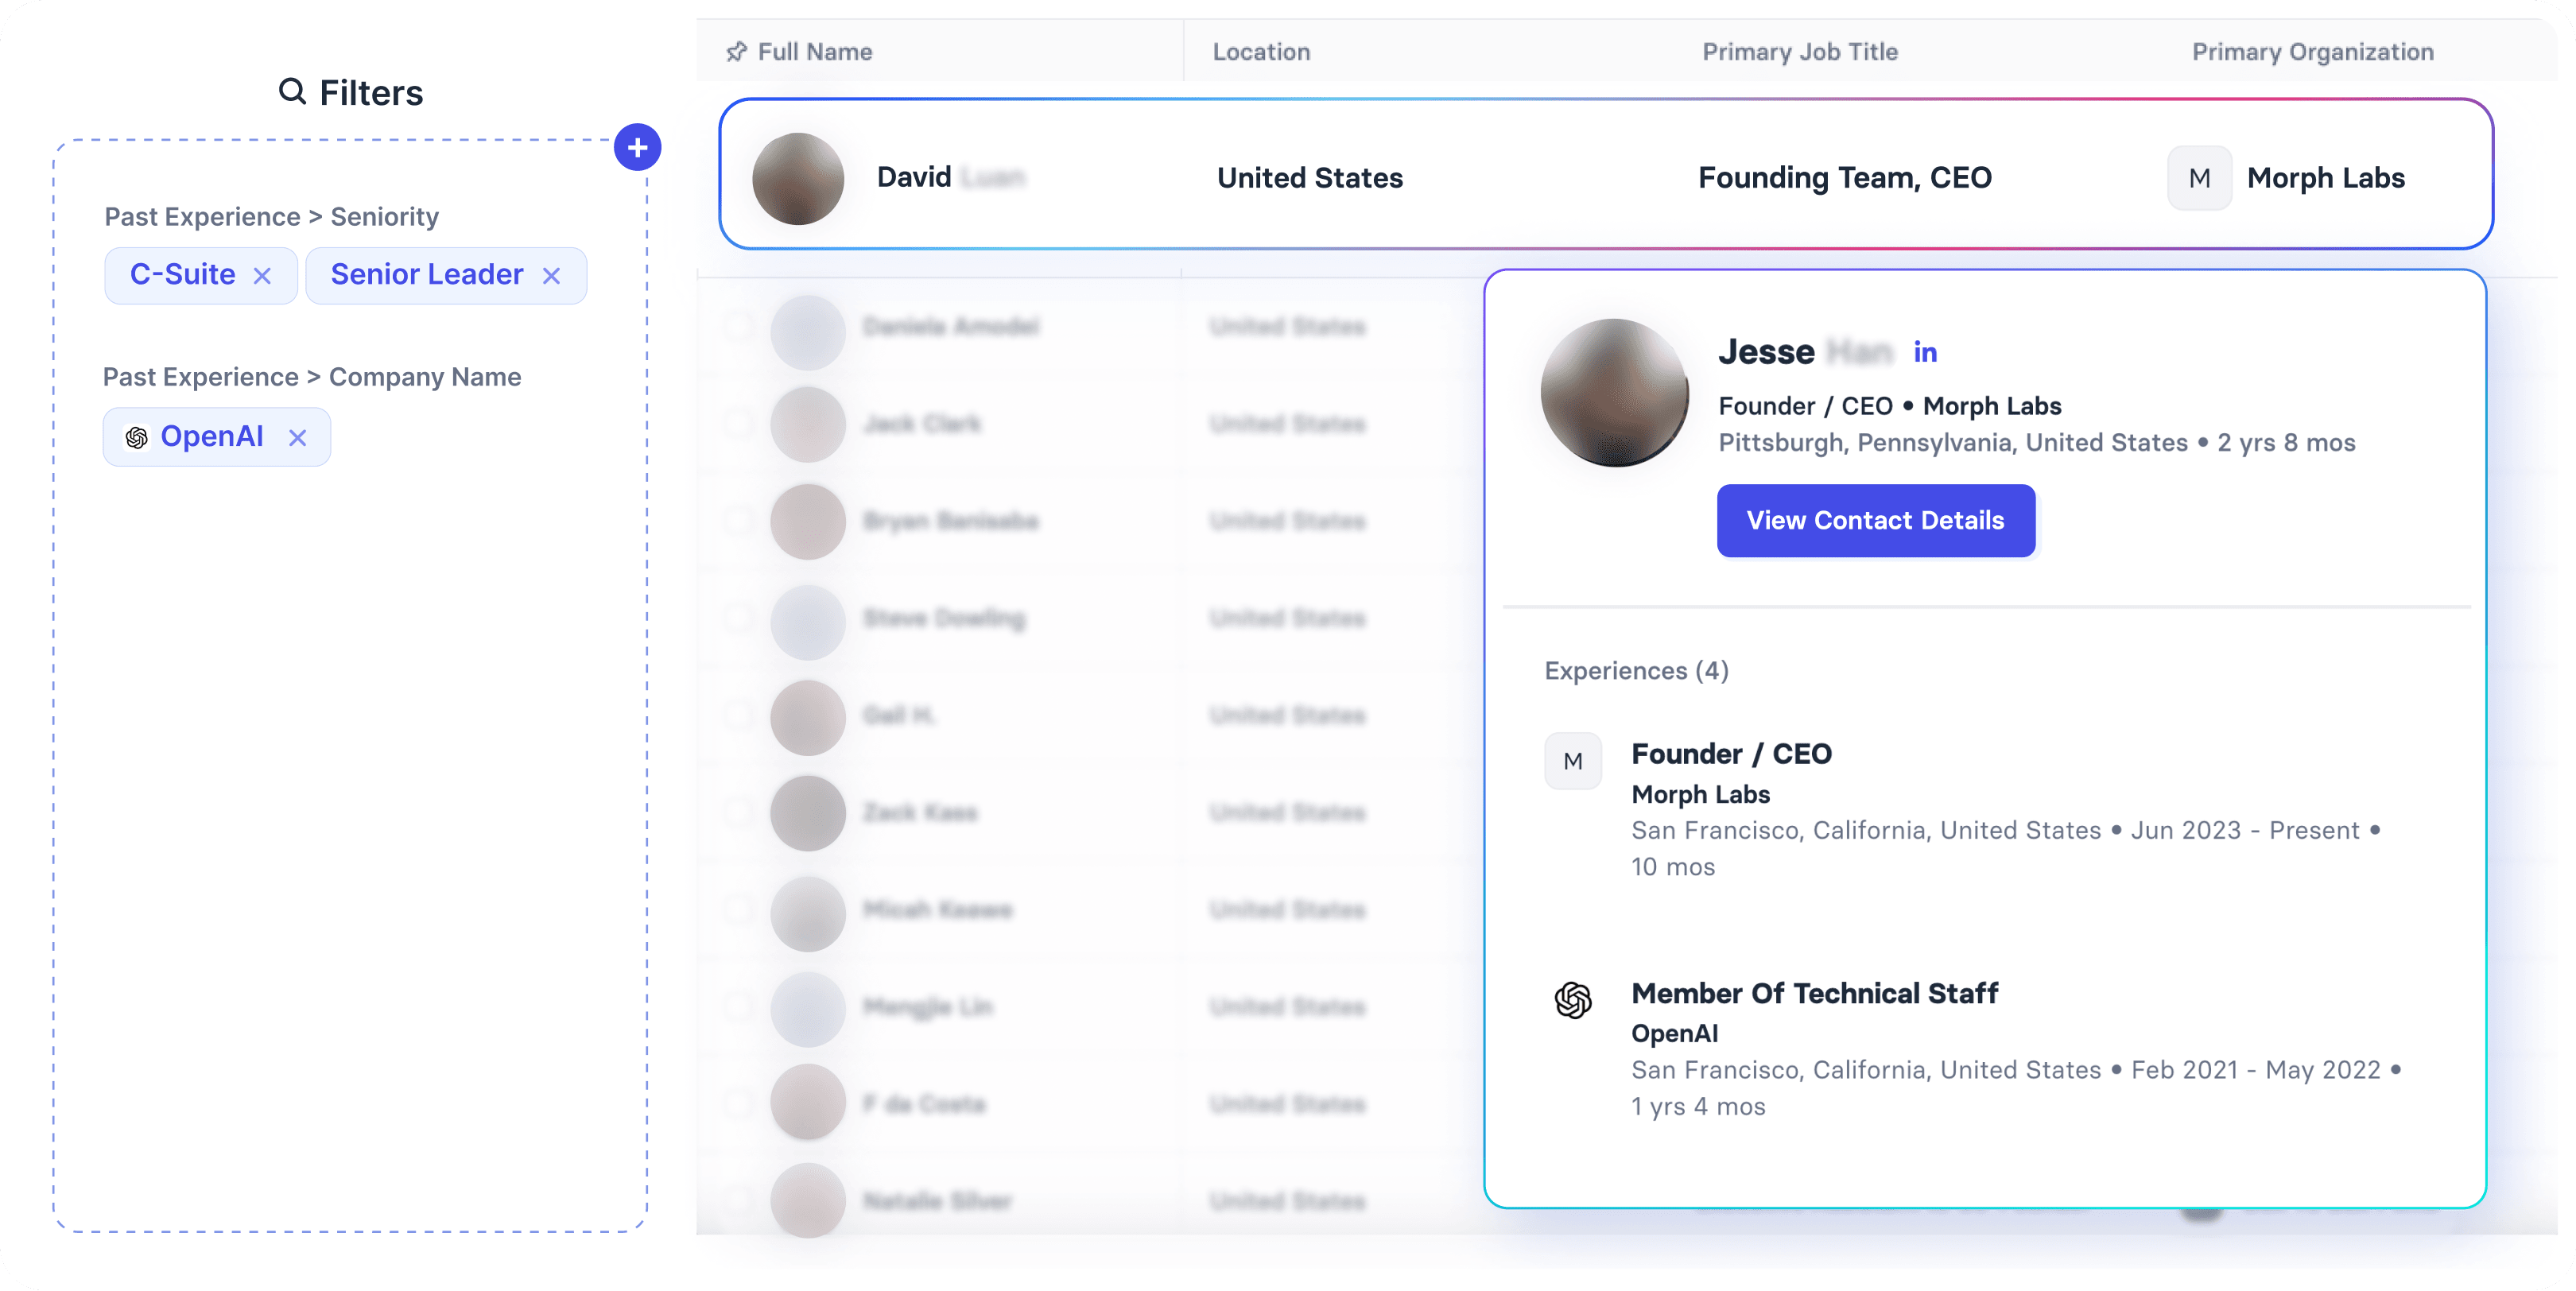Image resolution: width=2576 pixels, height=1291 pixels.
Task: Open Jesse's LinkedIn profile icon
Action: [x=1925, y=352]
